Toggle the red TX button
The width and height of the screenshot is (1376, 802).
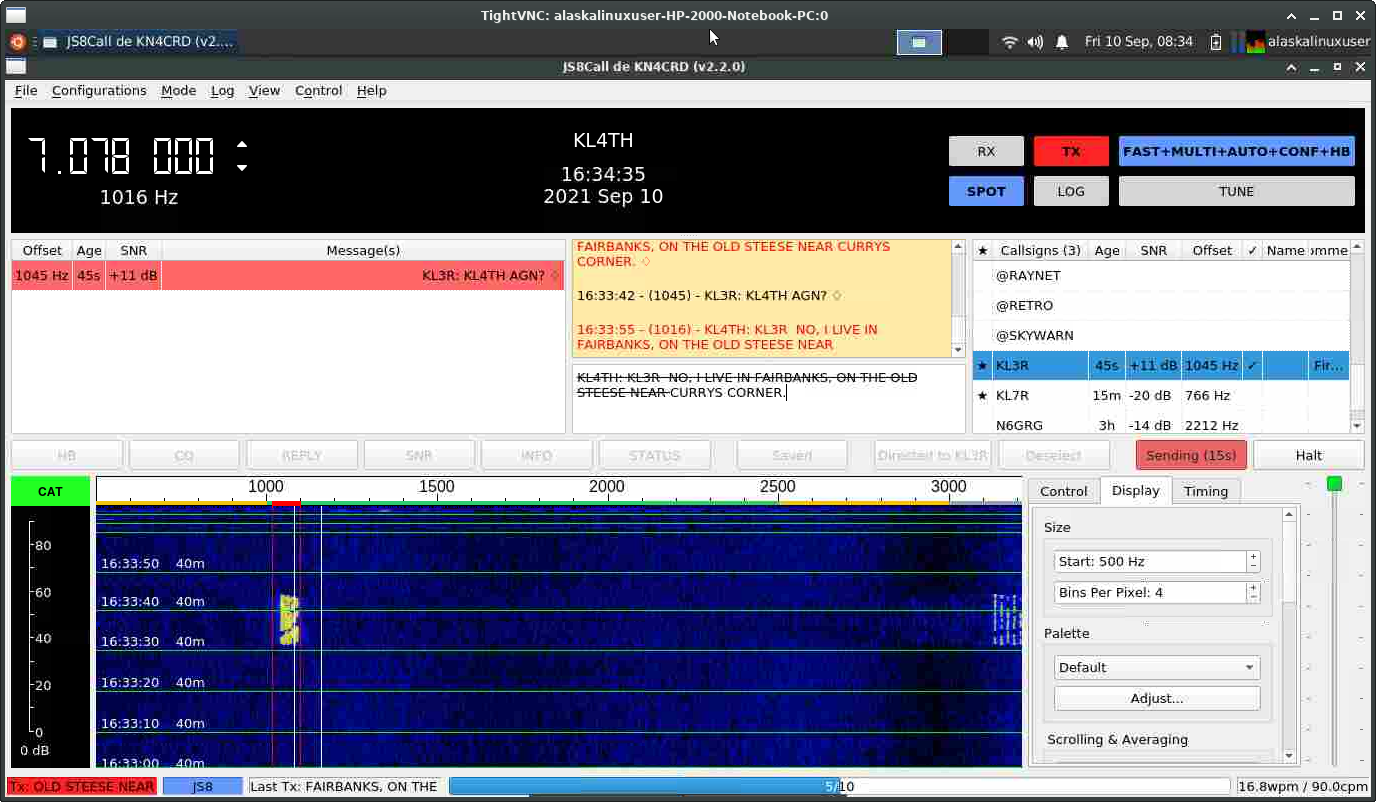coord(1071,151)
